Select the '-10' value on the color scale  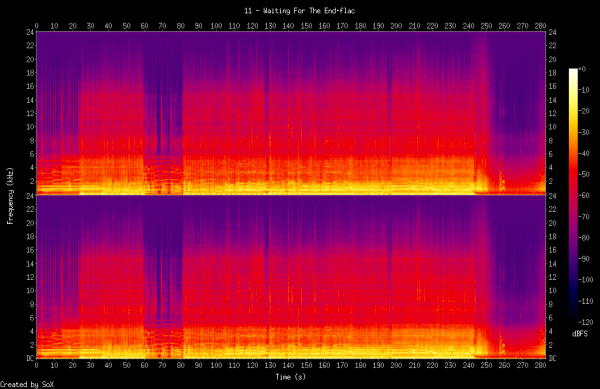[x=584, y=90]
